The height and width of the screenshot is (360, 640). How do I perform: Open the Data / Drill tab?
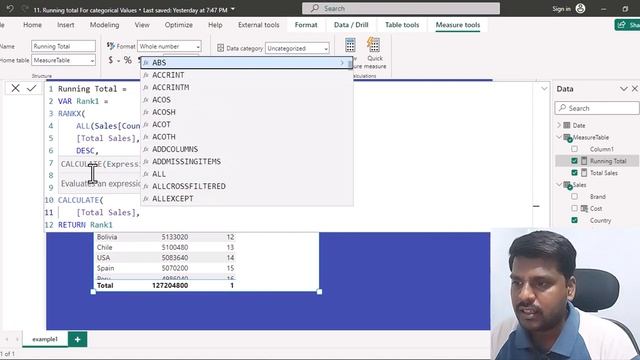(x=351, y=25)
